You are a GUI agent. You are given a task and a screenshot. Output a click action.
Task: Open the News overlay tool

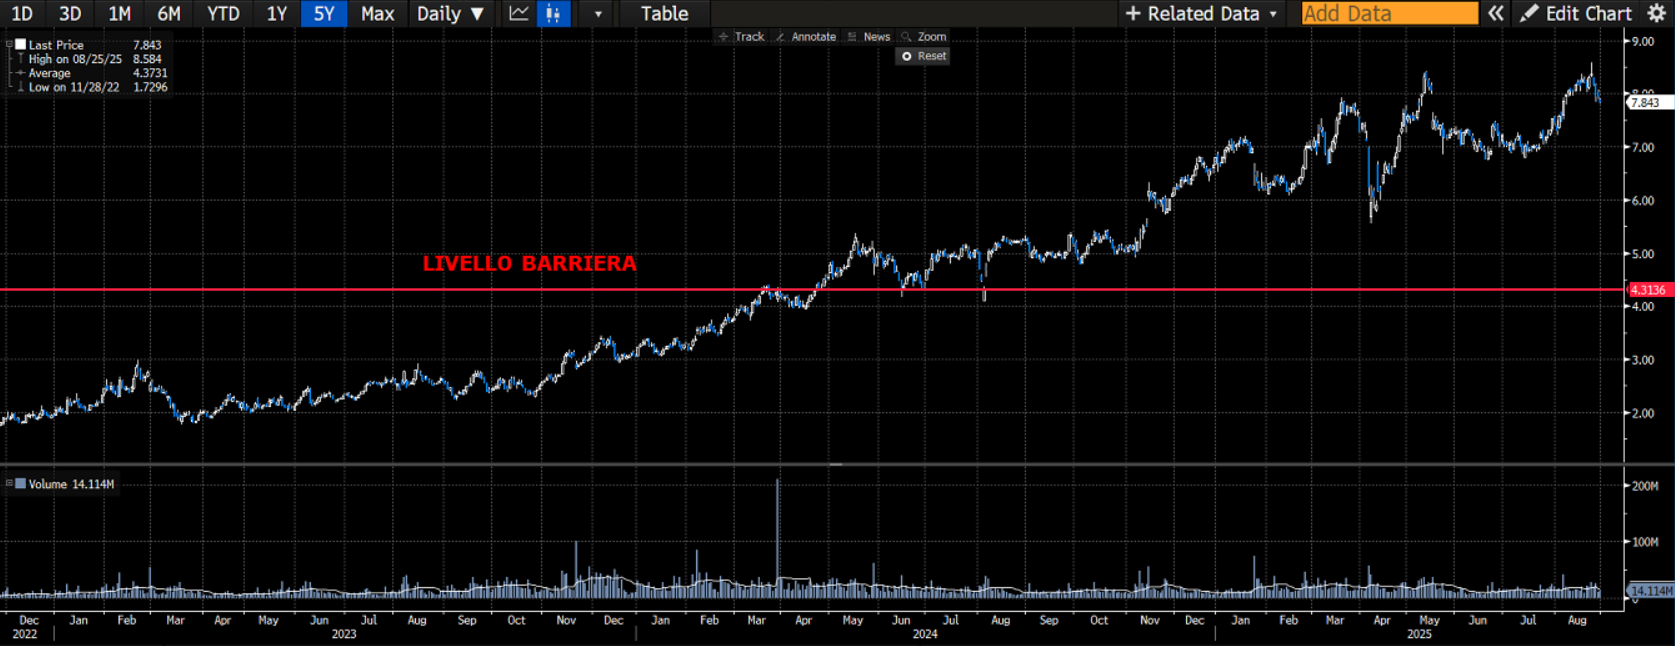[868, 37]
